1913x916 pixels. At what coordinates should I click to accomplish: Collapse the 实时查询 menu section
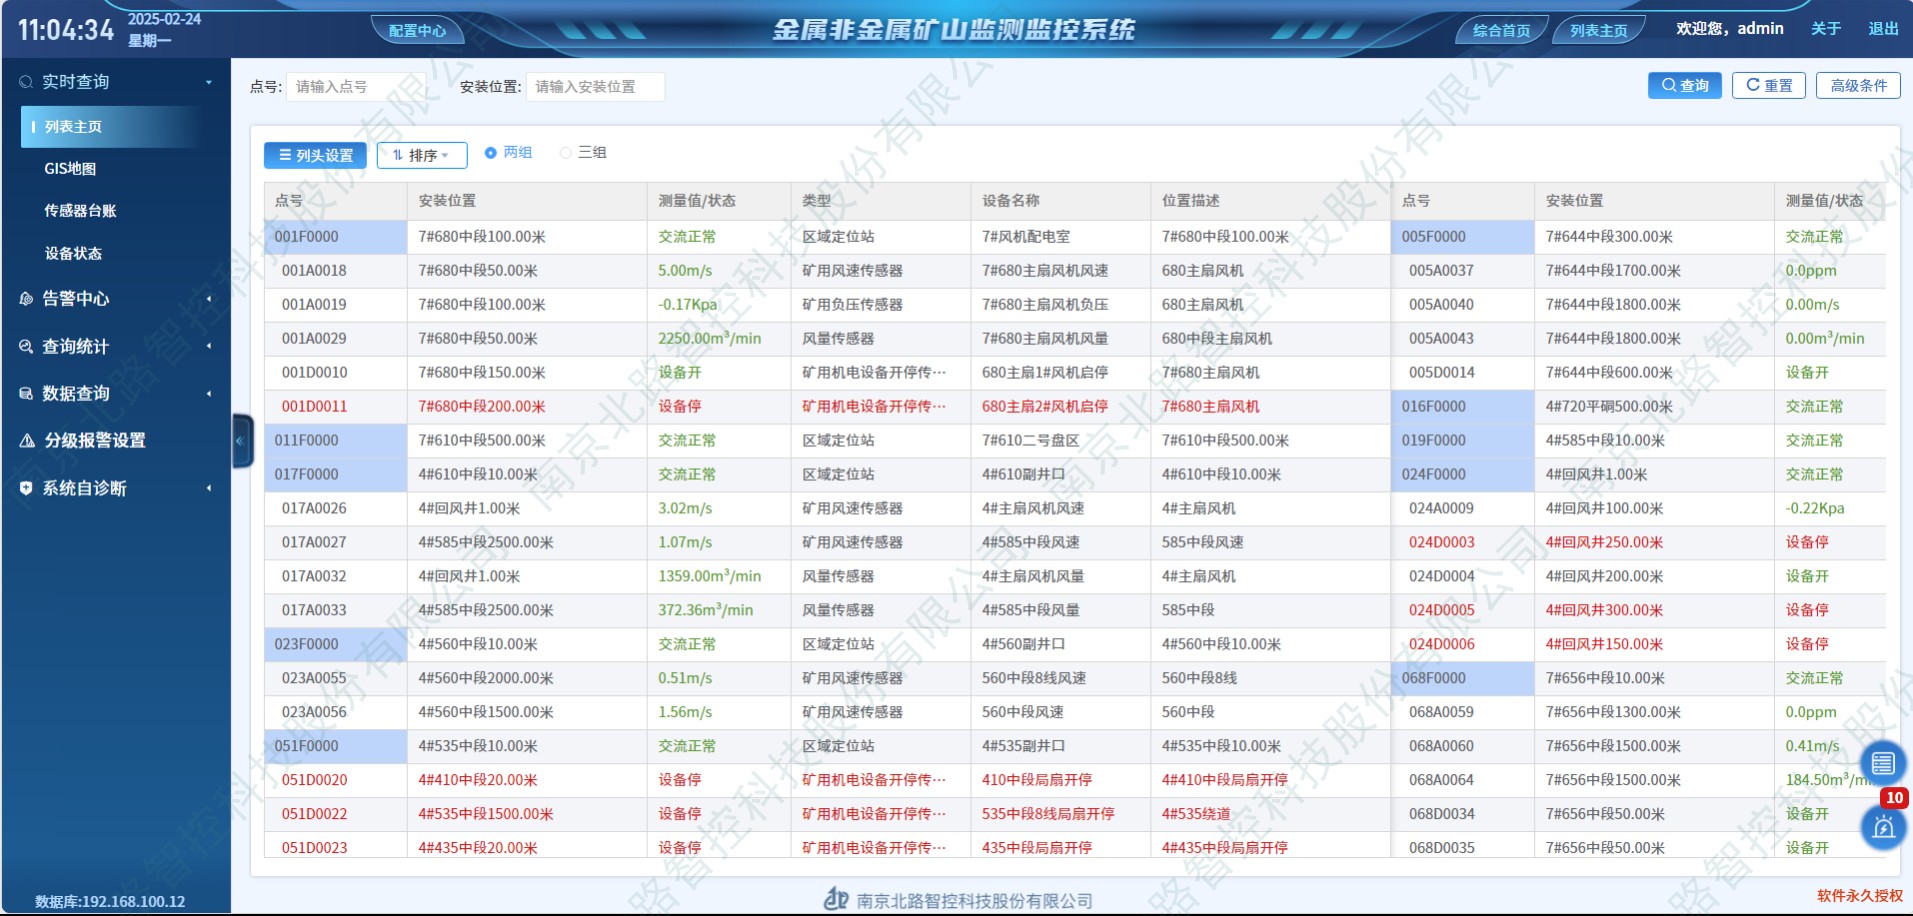[209, 82]
